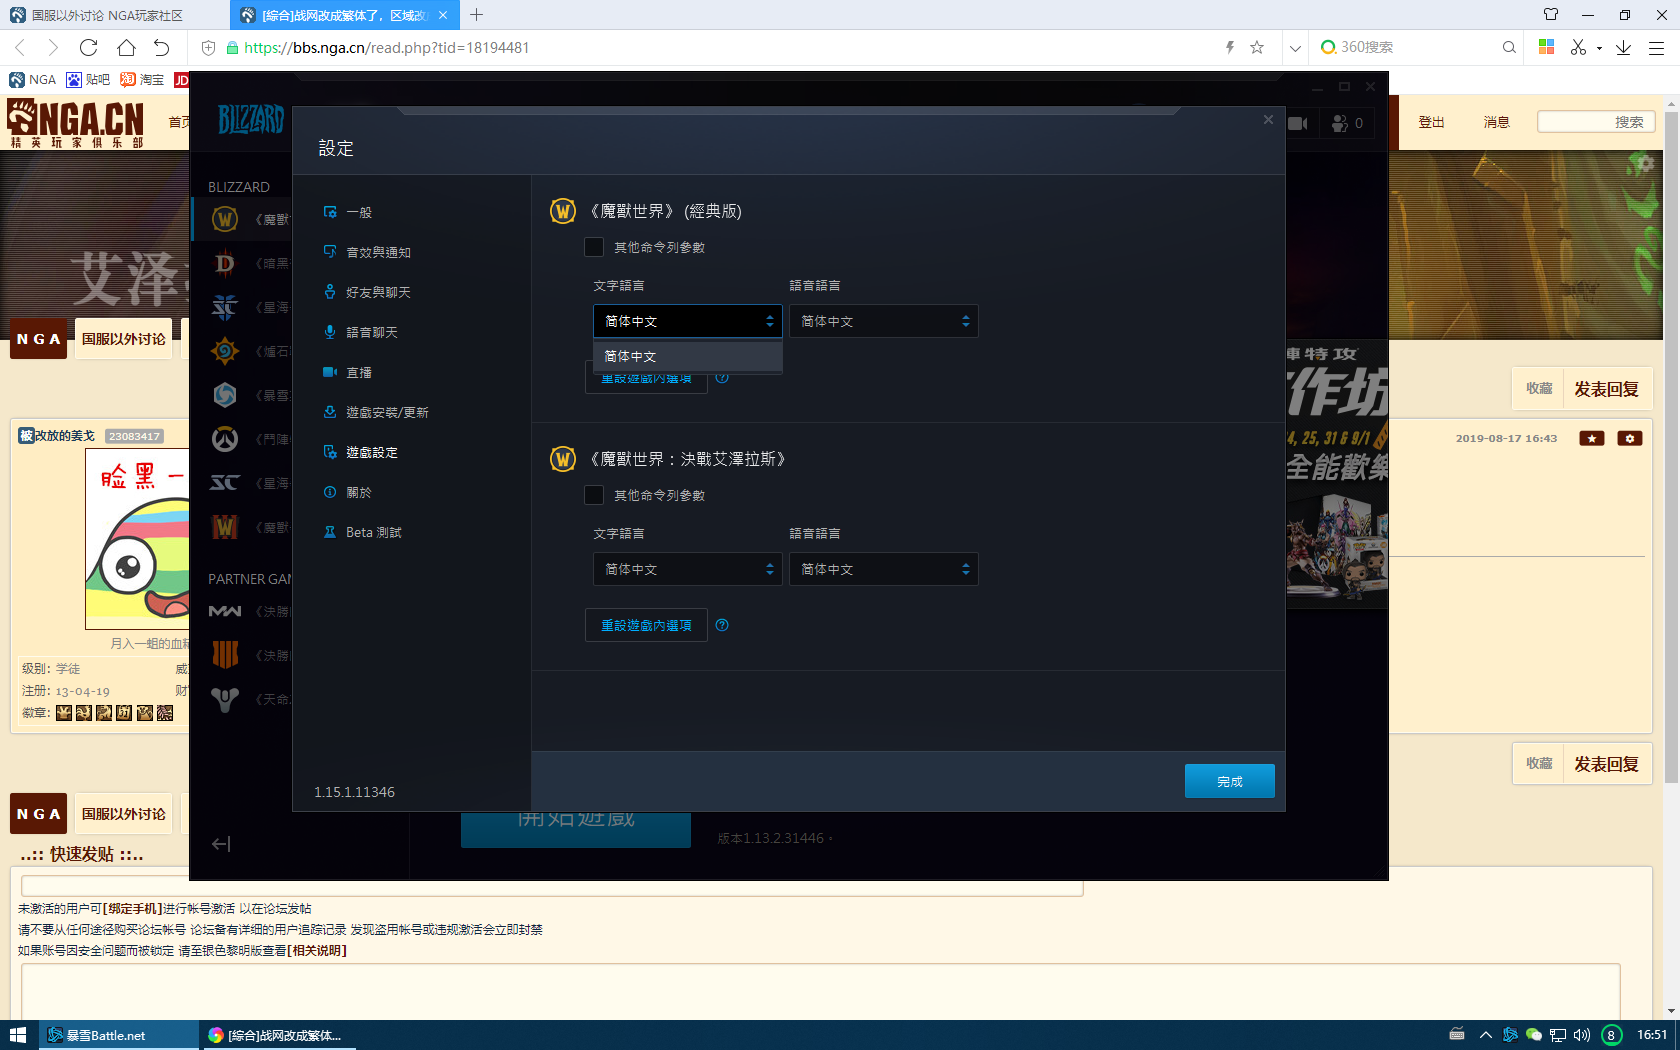Open 語音語言 dropdown for 決戰艾澤拉斯
This screenshot has width=1680, height=1050.
884,569
